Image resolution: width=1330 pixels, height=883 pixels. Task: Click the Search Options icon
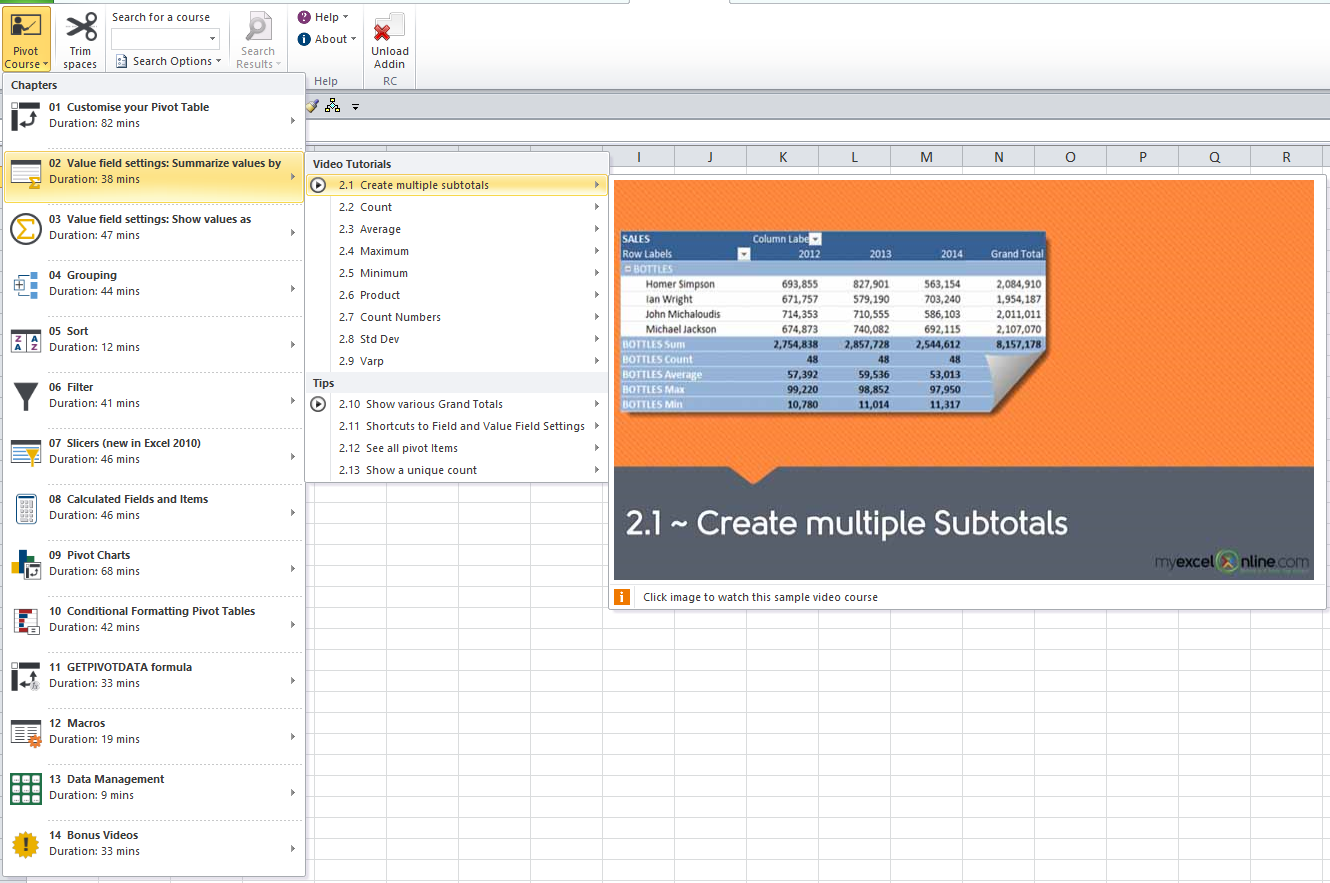121,61
